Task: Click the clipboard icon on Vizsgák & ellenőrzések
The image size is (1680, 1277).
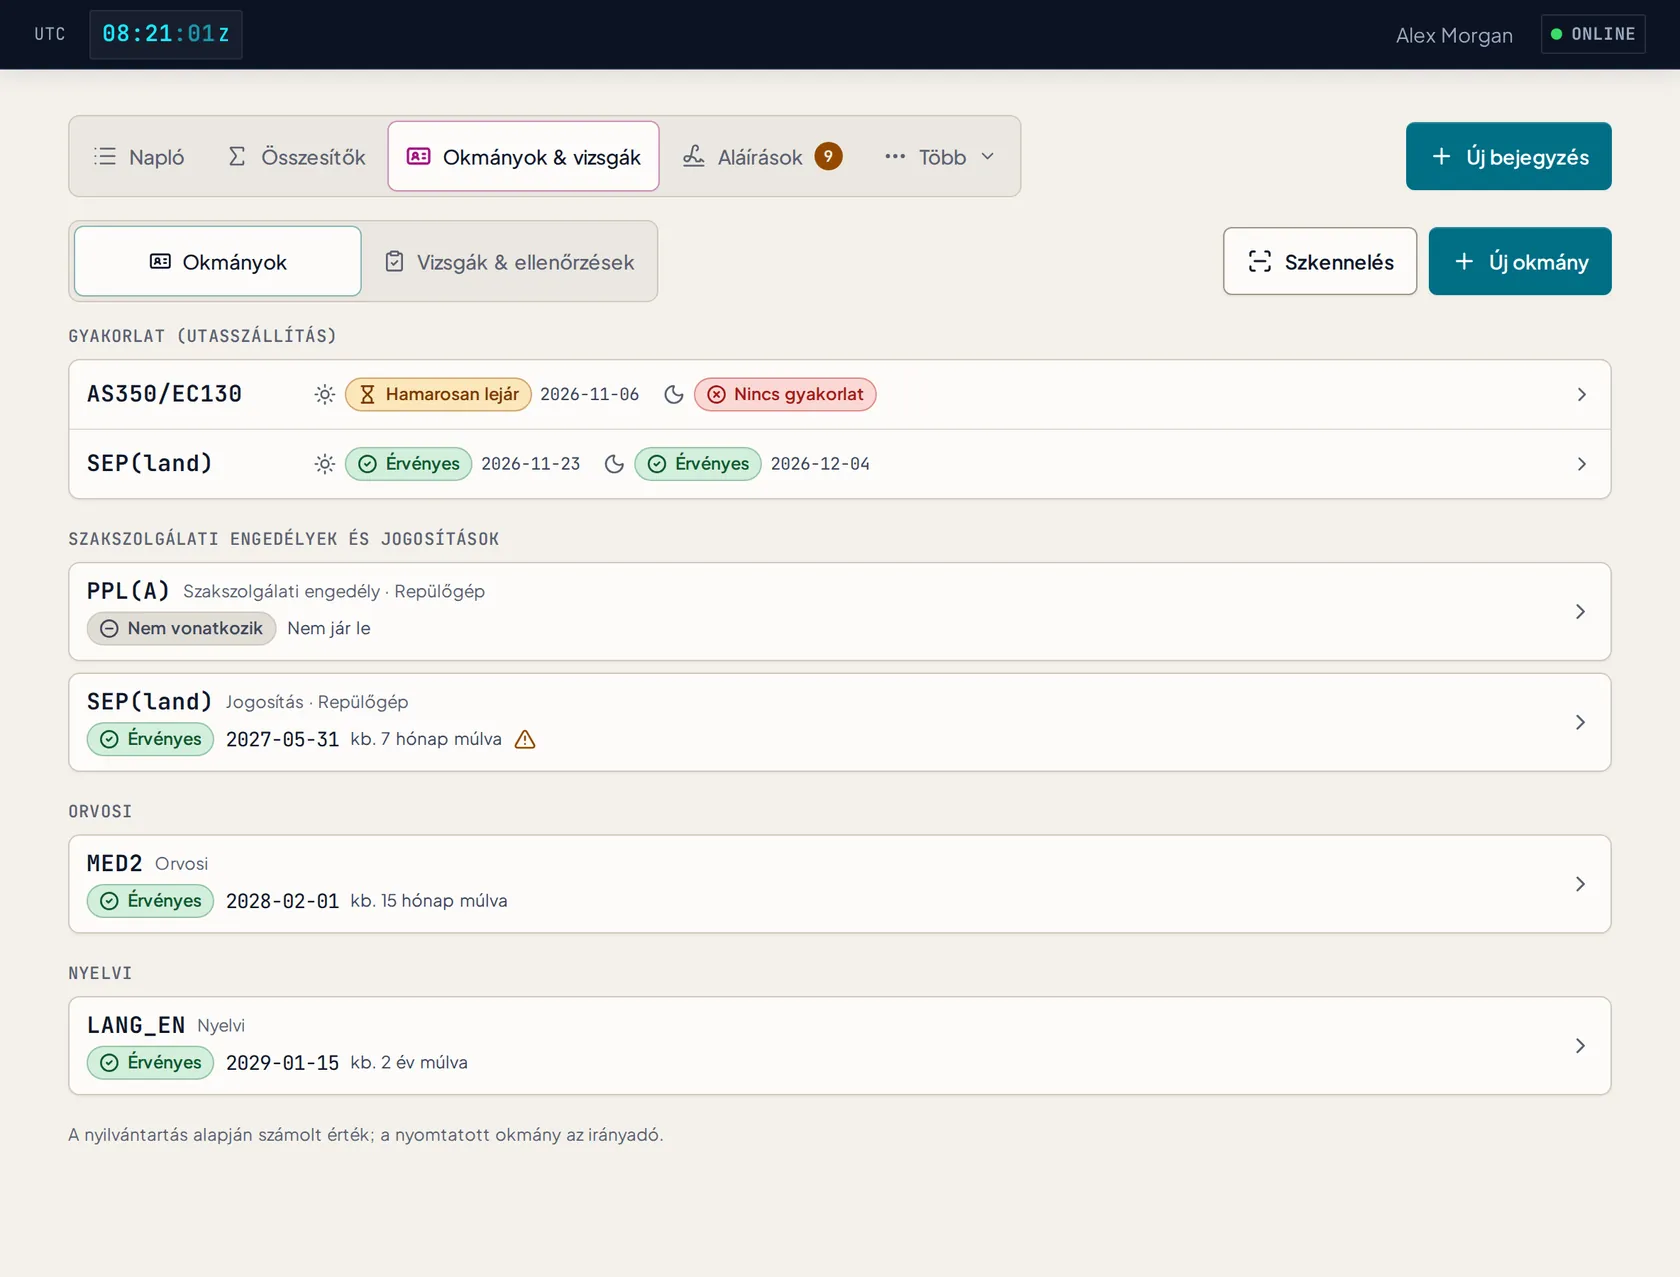Action: 395,261
